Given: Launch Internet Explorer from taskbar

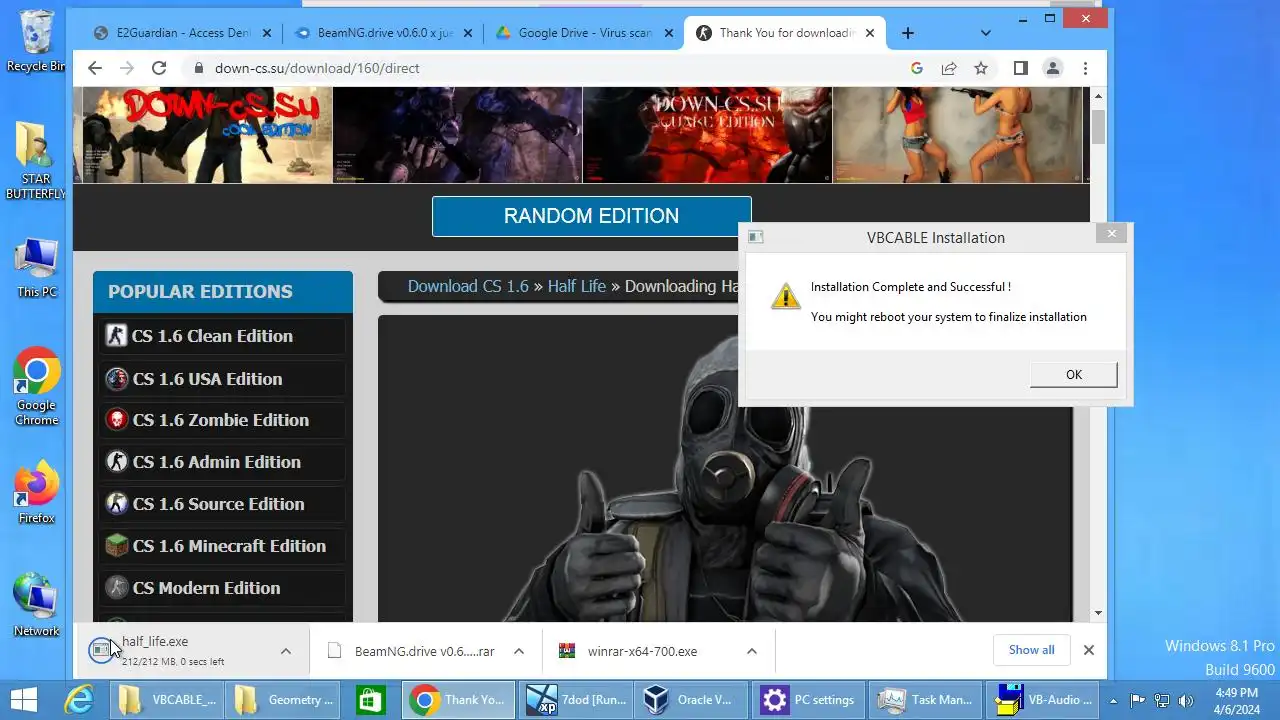Looking at the screenshot, I should (80, 700).
